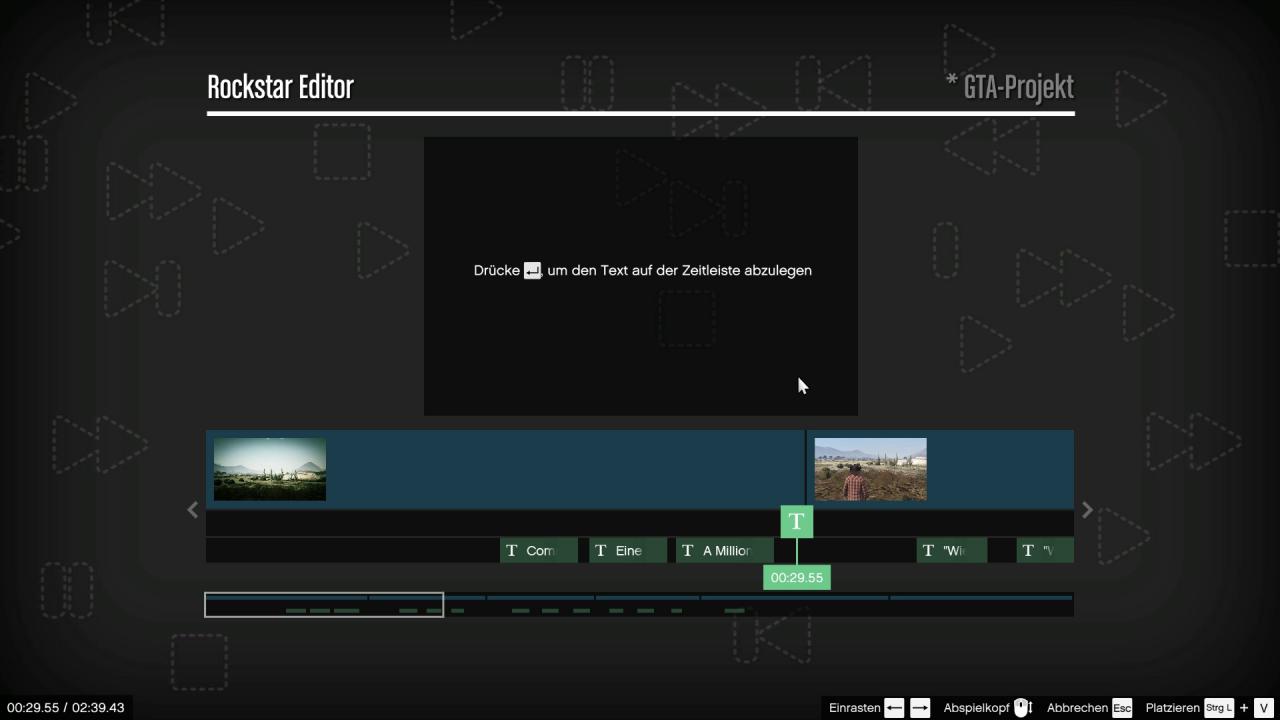Screen dimensions: 1280x720
Task: Select the "A Million" text clip
Action: [x=725, y=550]
